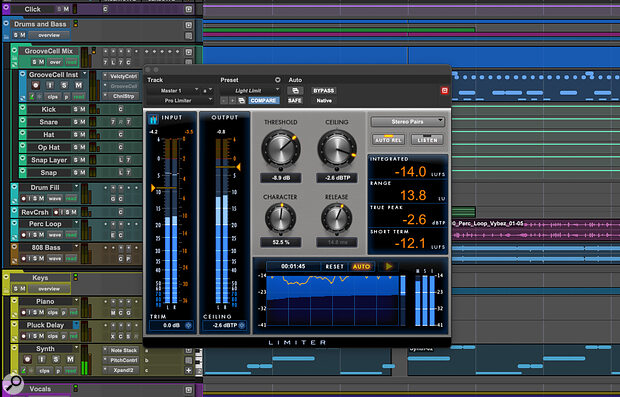Mute the Click track

(x=66, y=9)
